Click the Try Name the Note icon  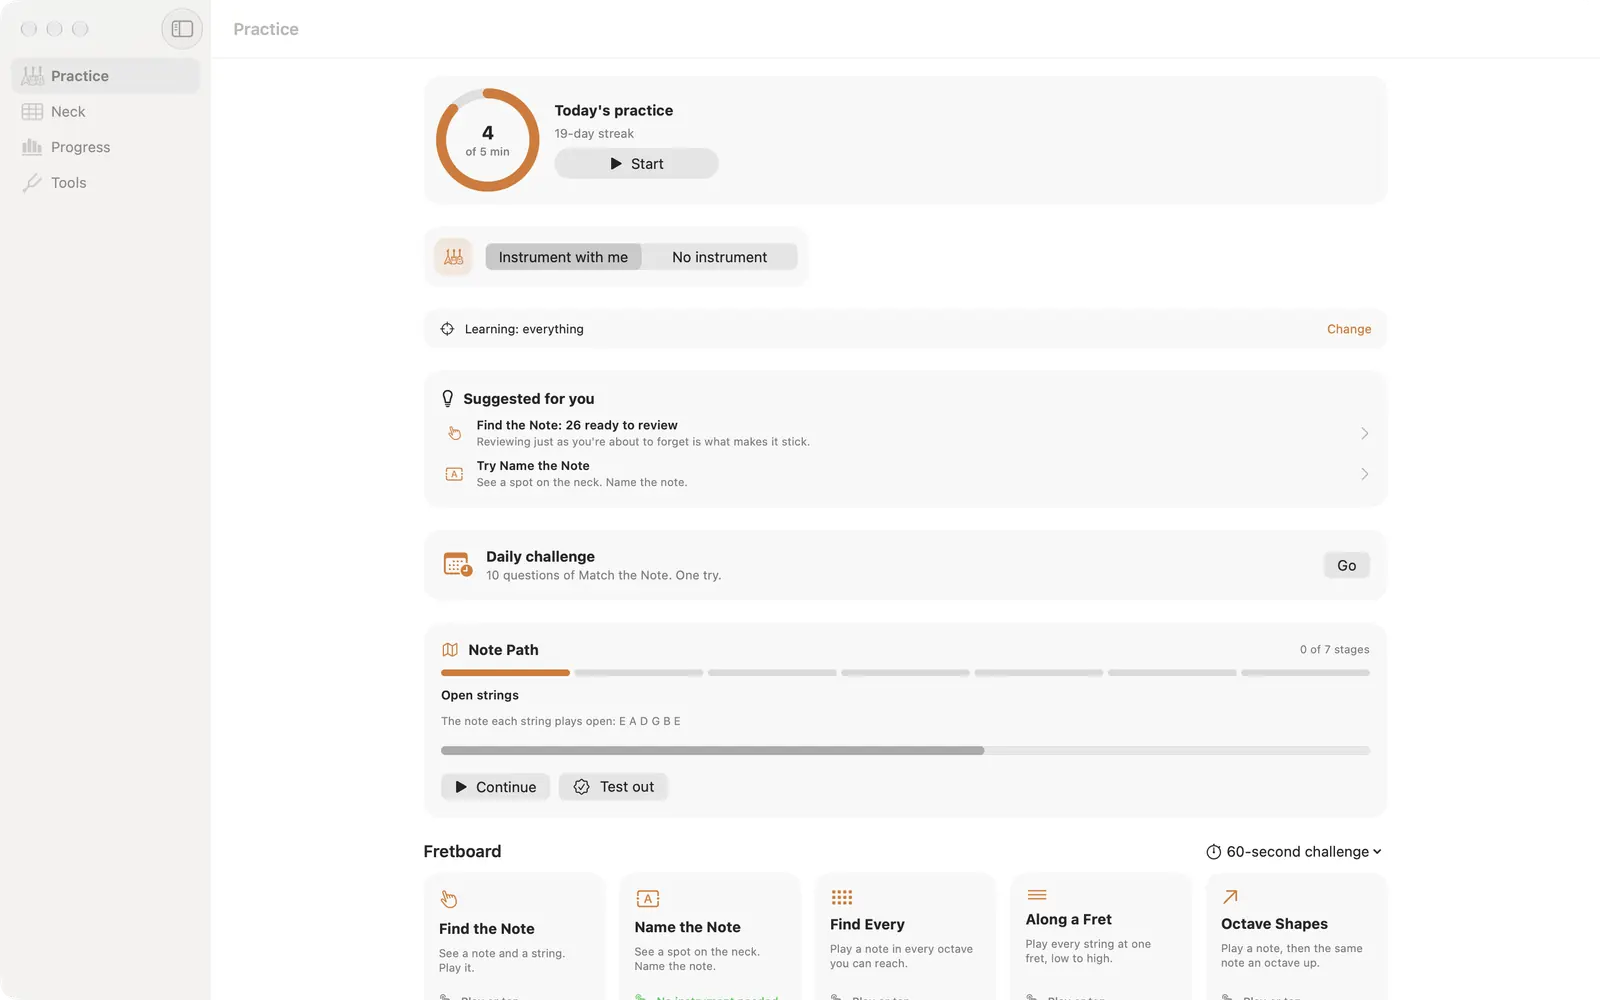(454, 474)
